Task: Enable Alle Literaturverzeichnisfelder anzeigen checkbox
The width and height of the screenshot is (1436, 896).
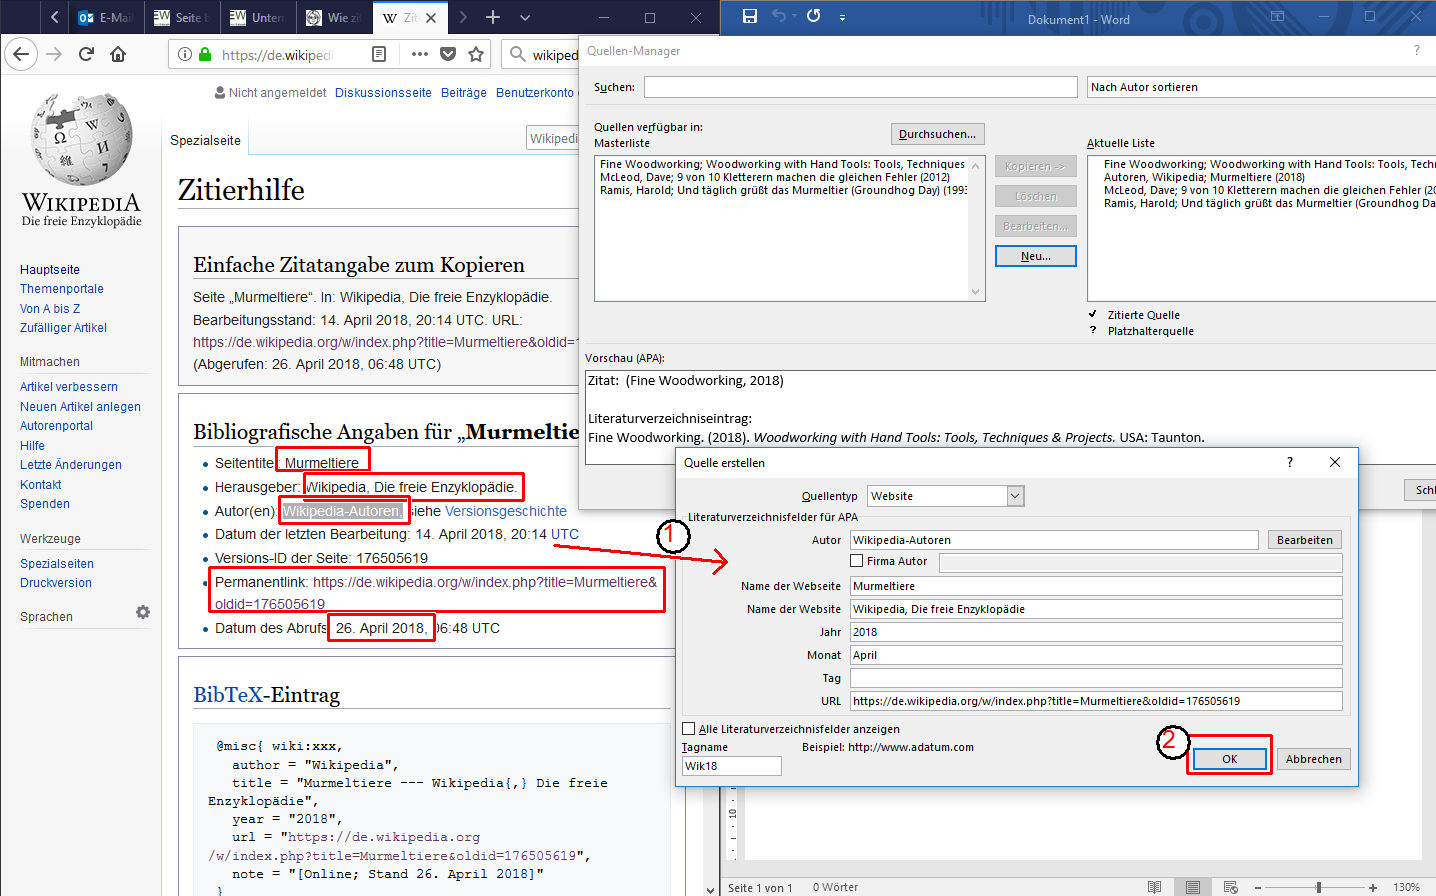Action: click(x=689, y=729)
